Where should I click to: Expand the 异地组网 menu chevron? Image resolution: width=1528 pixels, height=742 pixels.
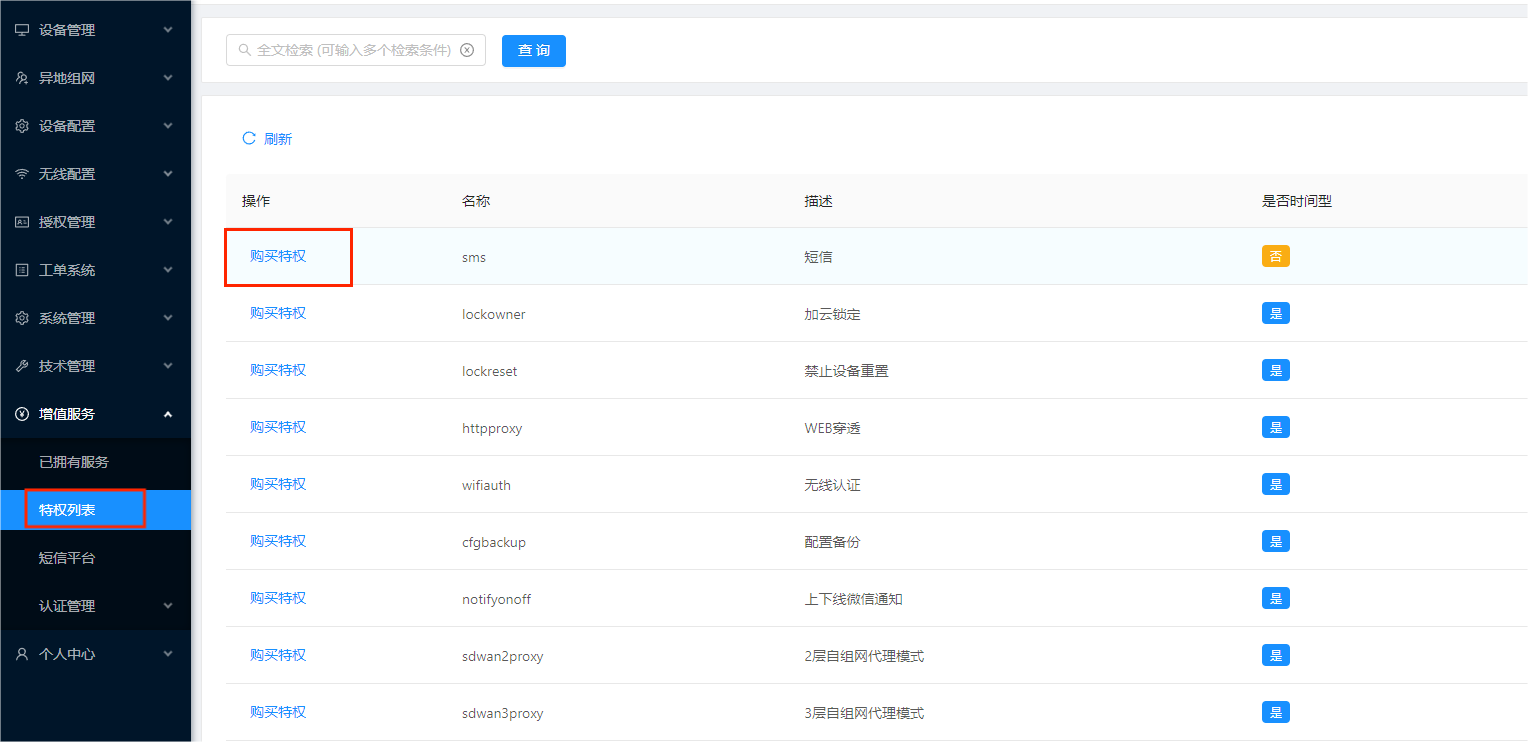168,78
